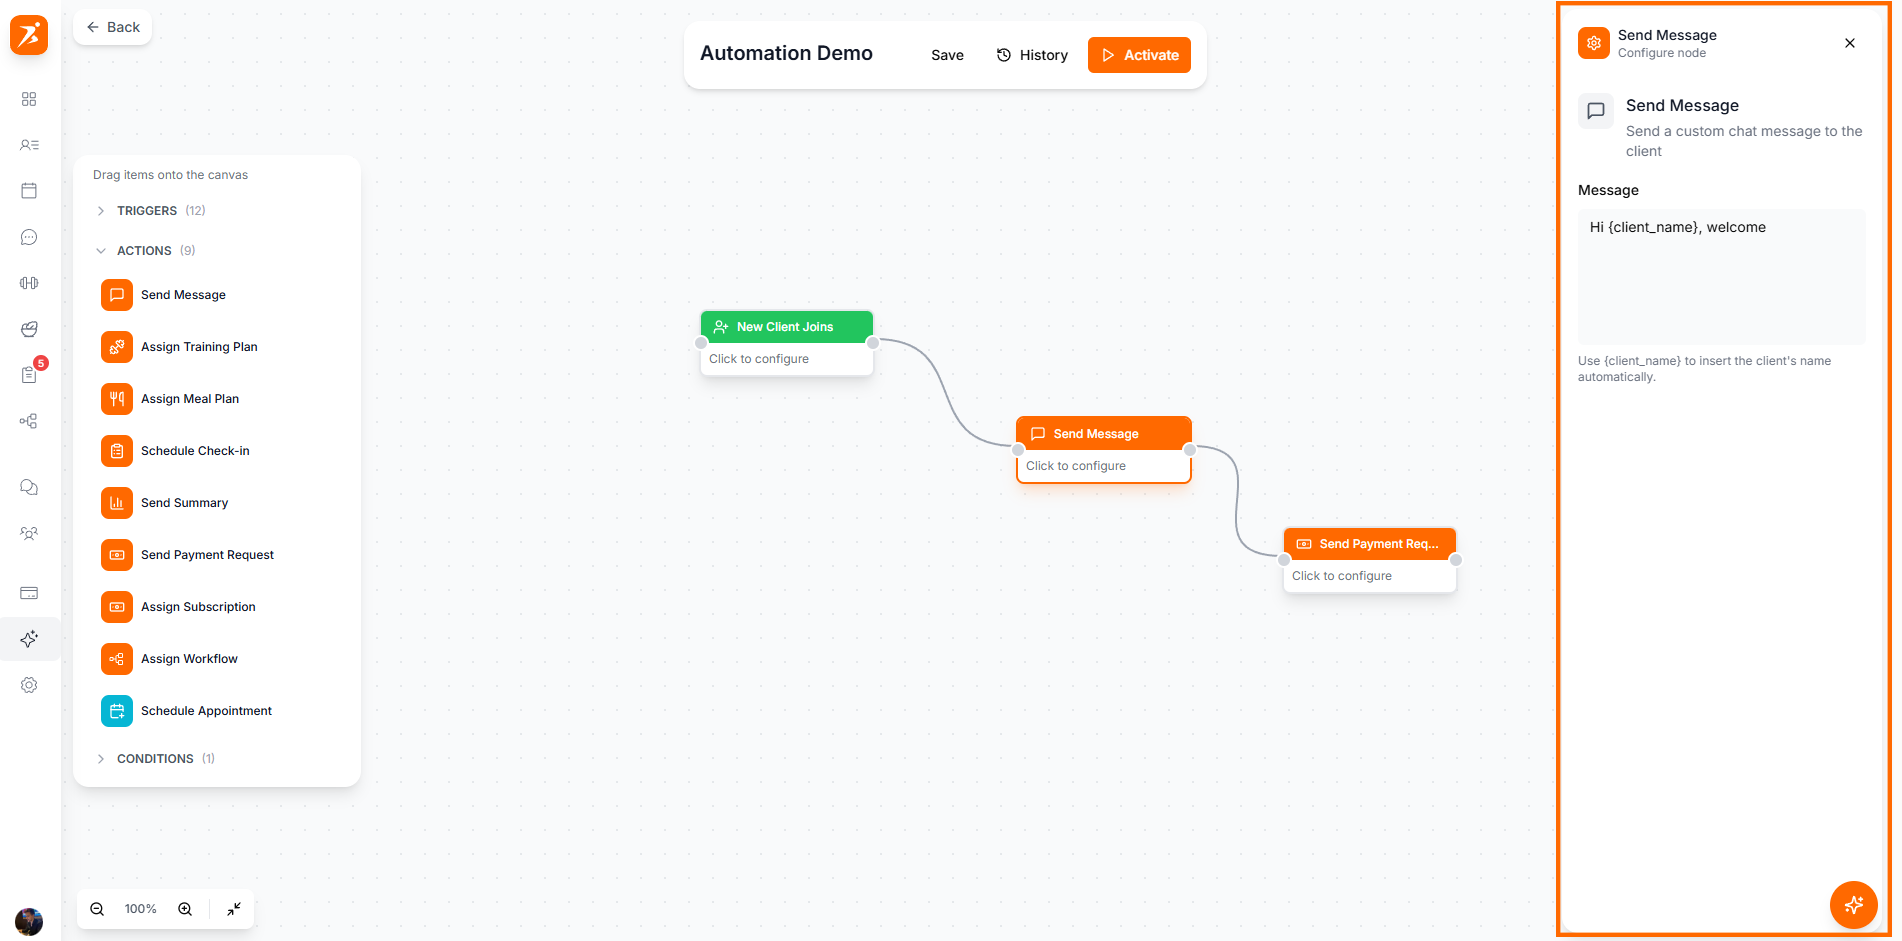Select the Automations sparkle icon in sidebar
This screenshot has height=941, width=1902.
(29, 638)
